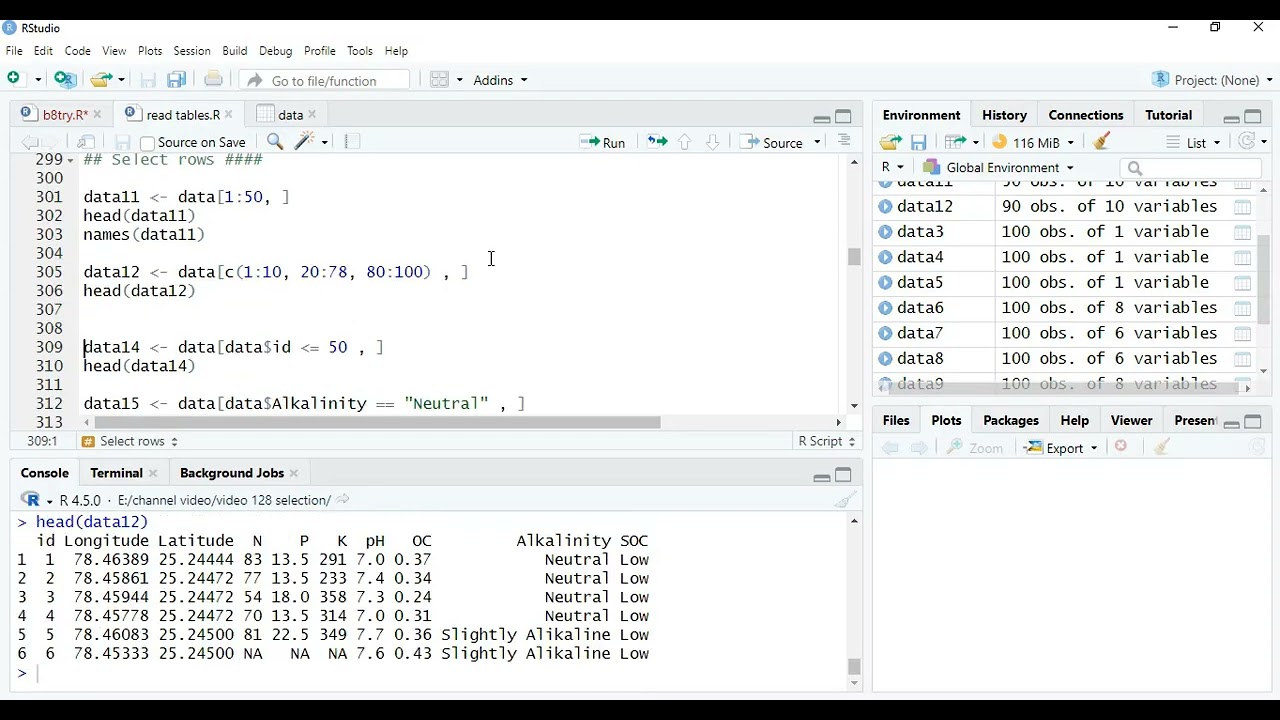Open workspace panes layout icon
1280x720 pixels.
[440, 80]
